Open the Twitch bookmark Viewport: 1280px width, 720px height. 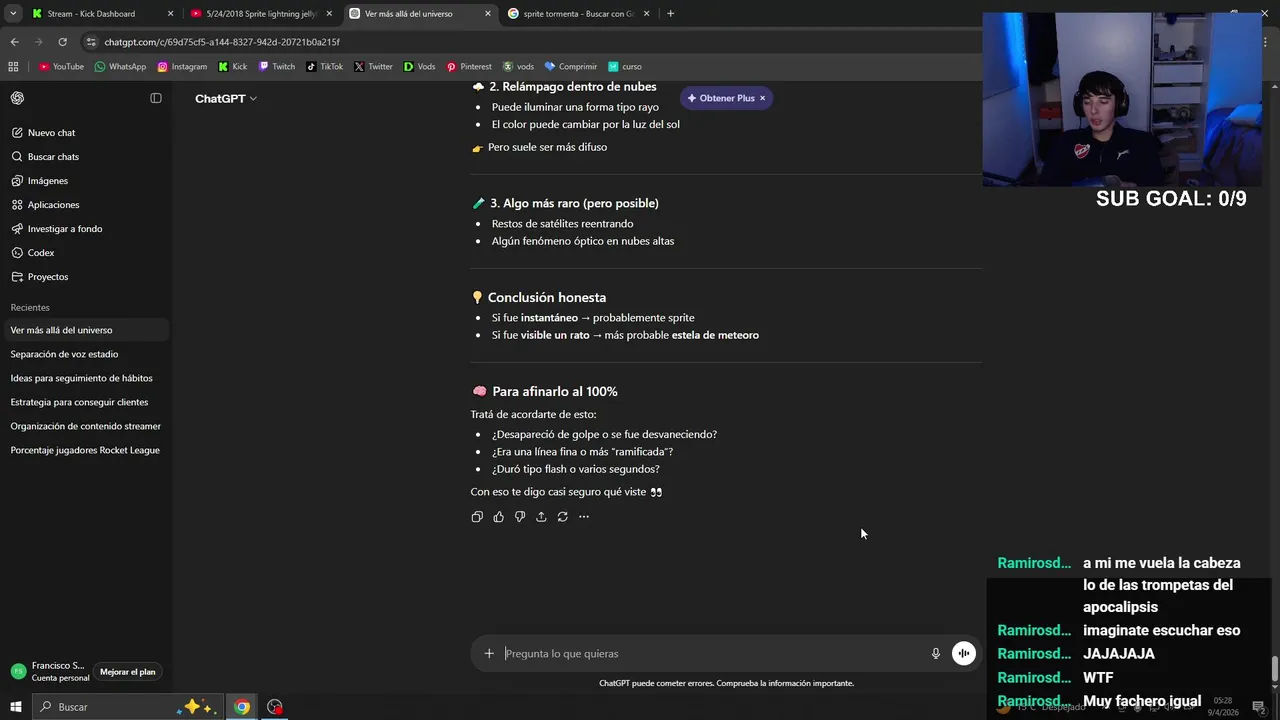(x=277, y=67)
